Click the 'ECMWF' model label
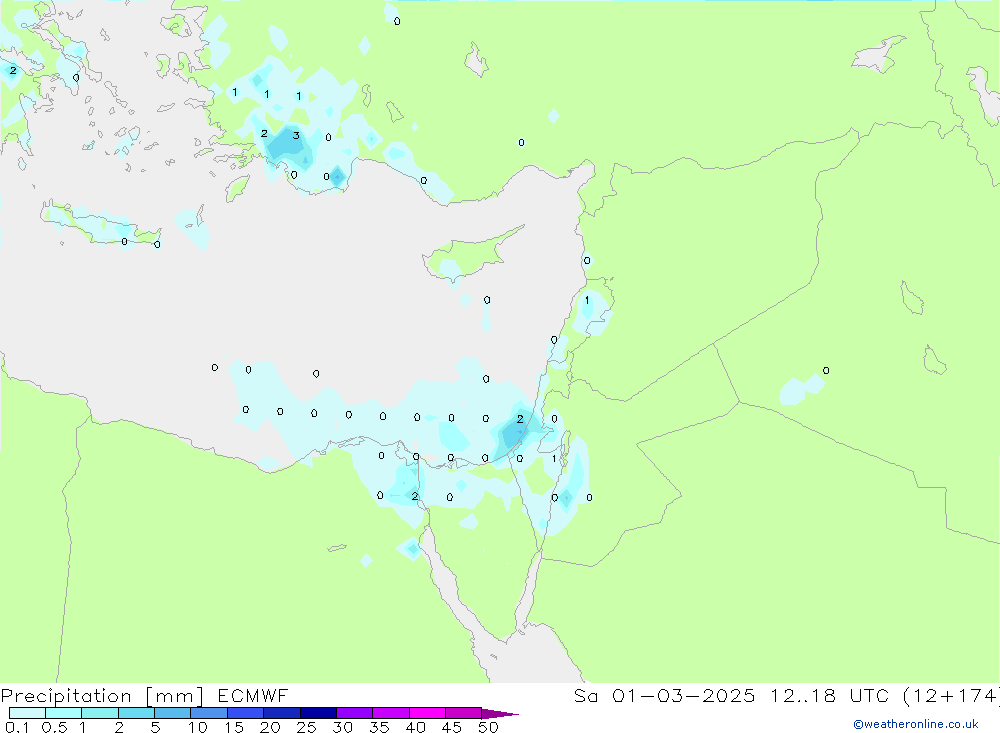This screenshot has width=1000, height=733. 253,695
